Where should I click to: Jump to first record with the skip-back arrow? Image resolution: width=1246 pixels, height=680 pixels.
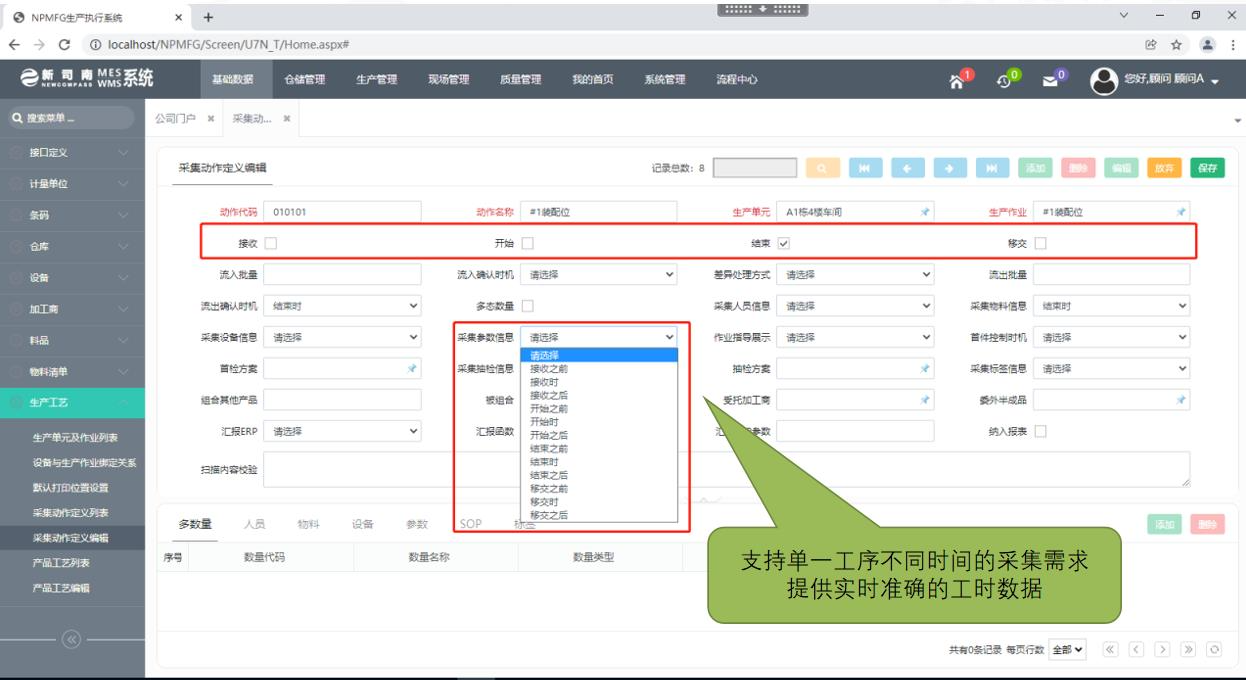coord(865,168)
